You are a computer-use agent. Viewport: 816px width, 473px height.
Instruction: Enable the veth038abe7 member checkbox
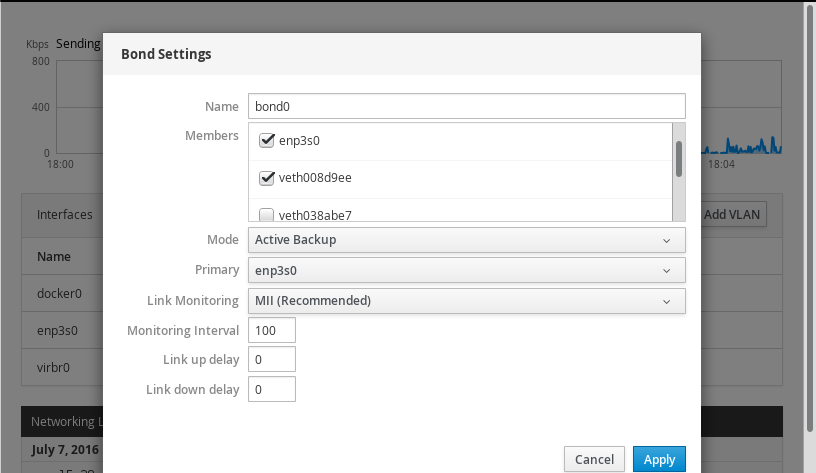267,214
